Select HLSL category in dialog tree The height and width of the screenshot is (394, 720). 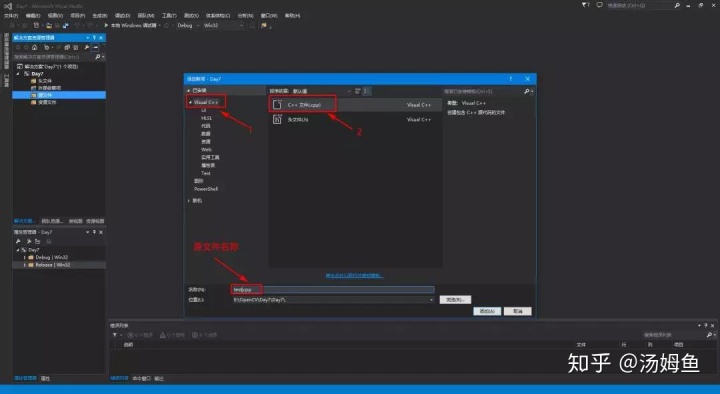[x=206, y=118]
